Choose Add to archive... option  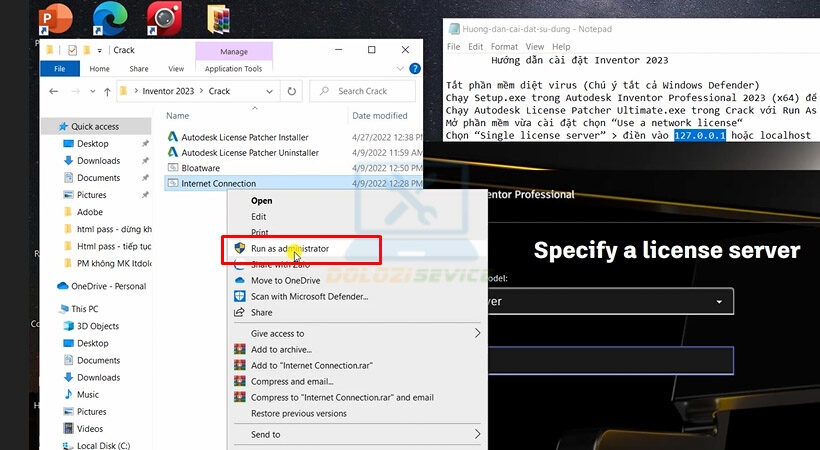point(281,350)
